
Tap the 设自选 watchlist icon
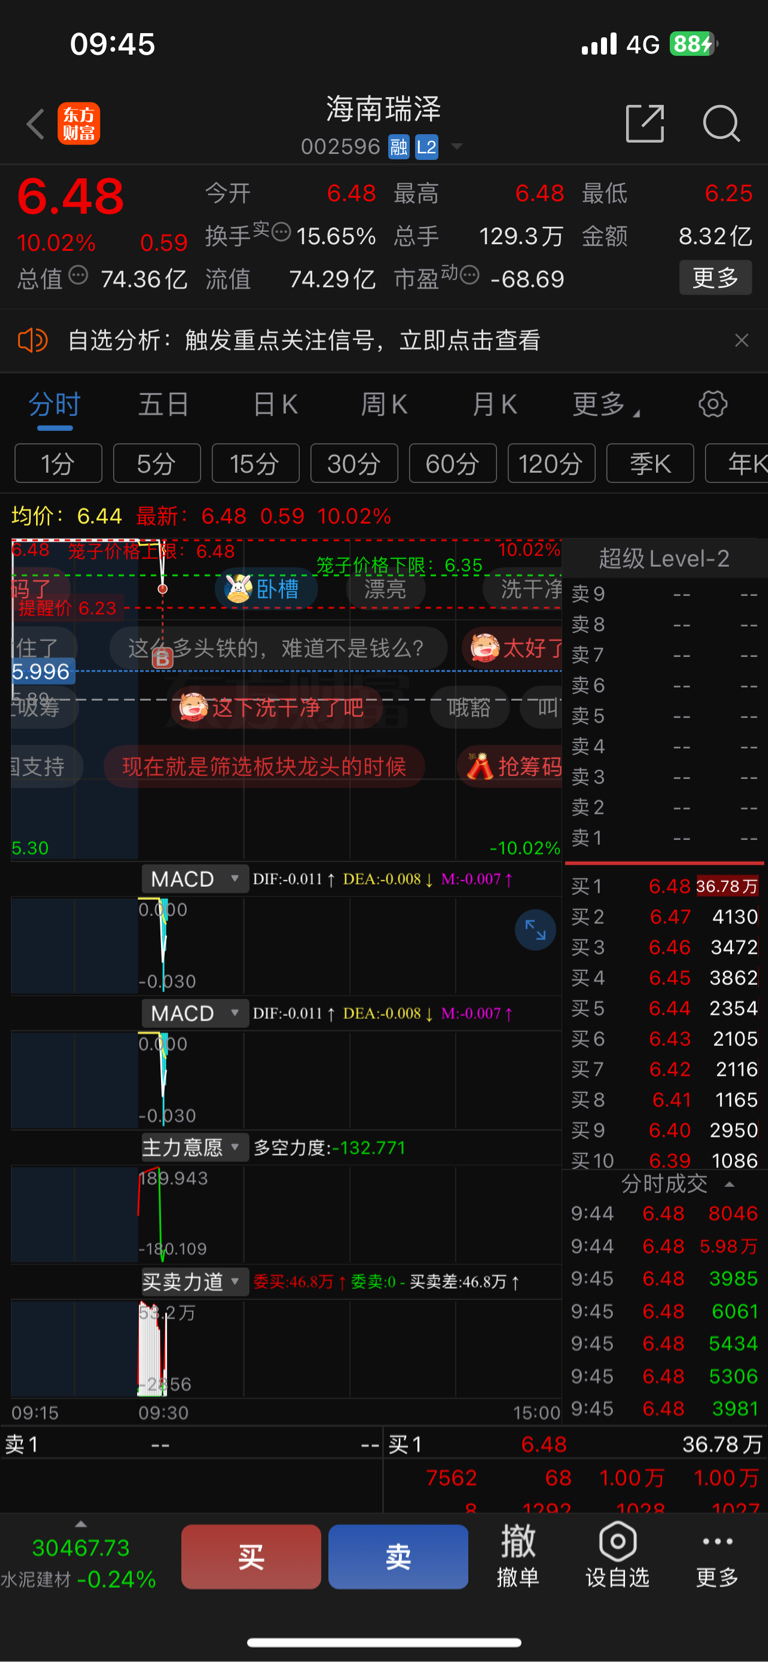(617, 1556)
